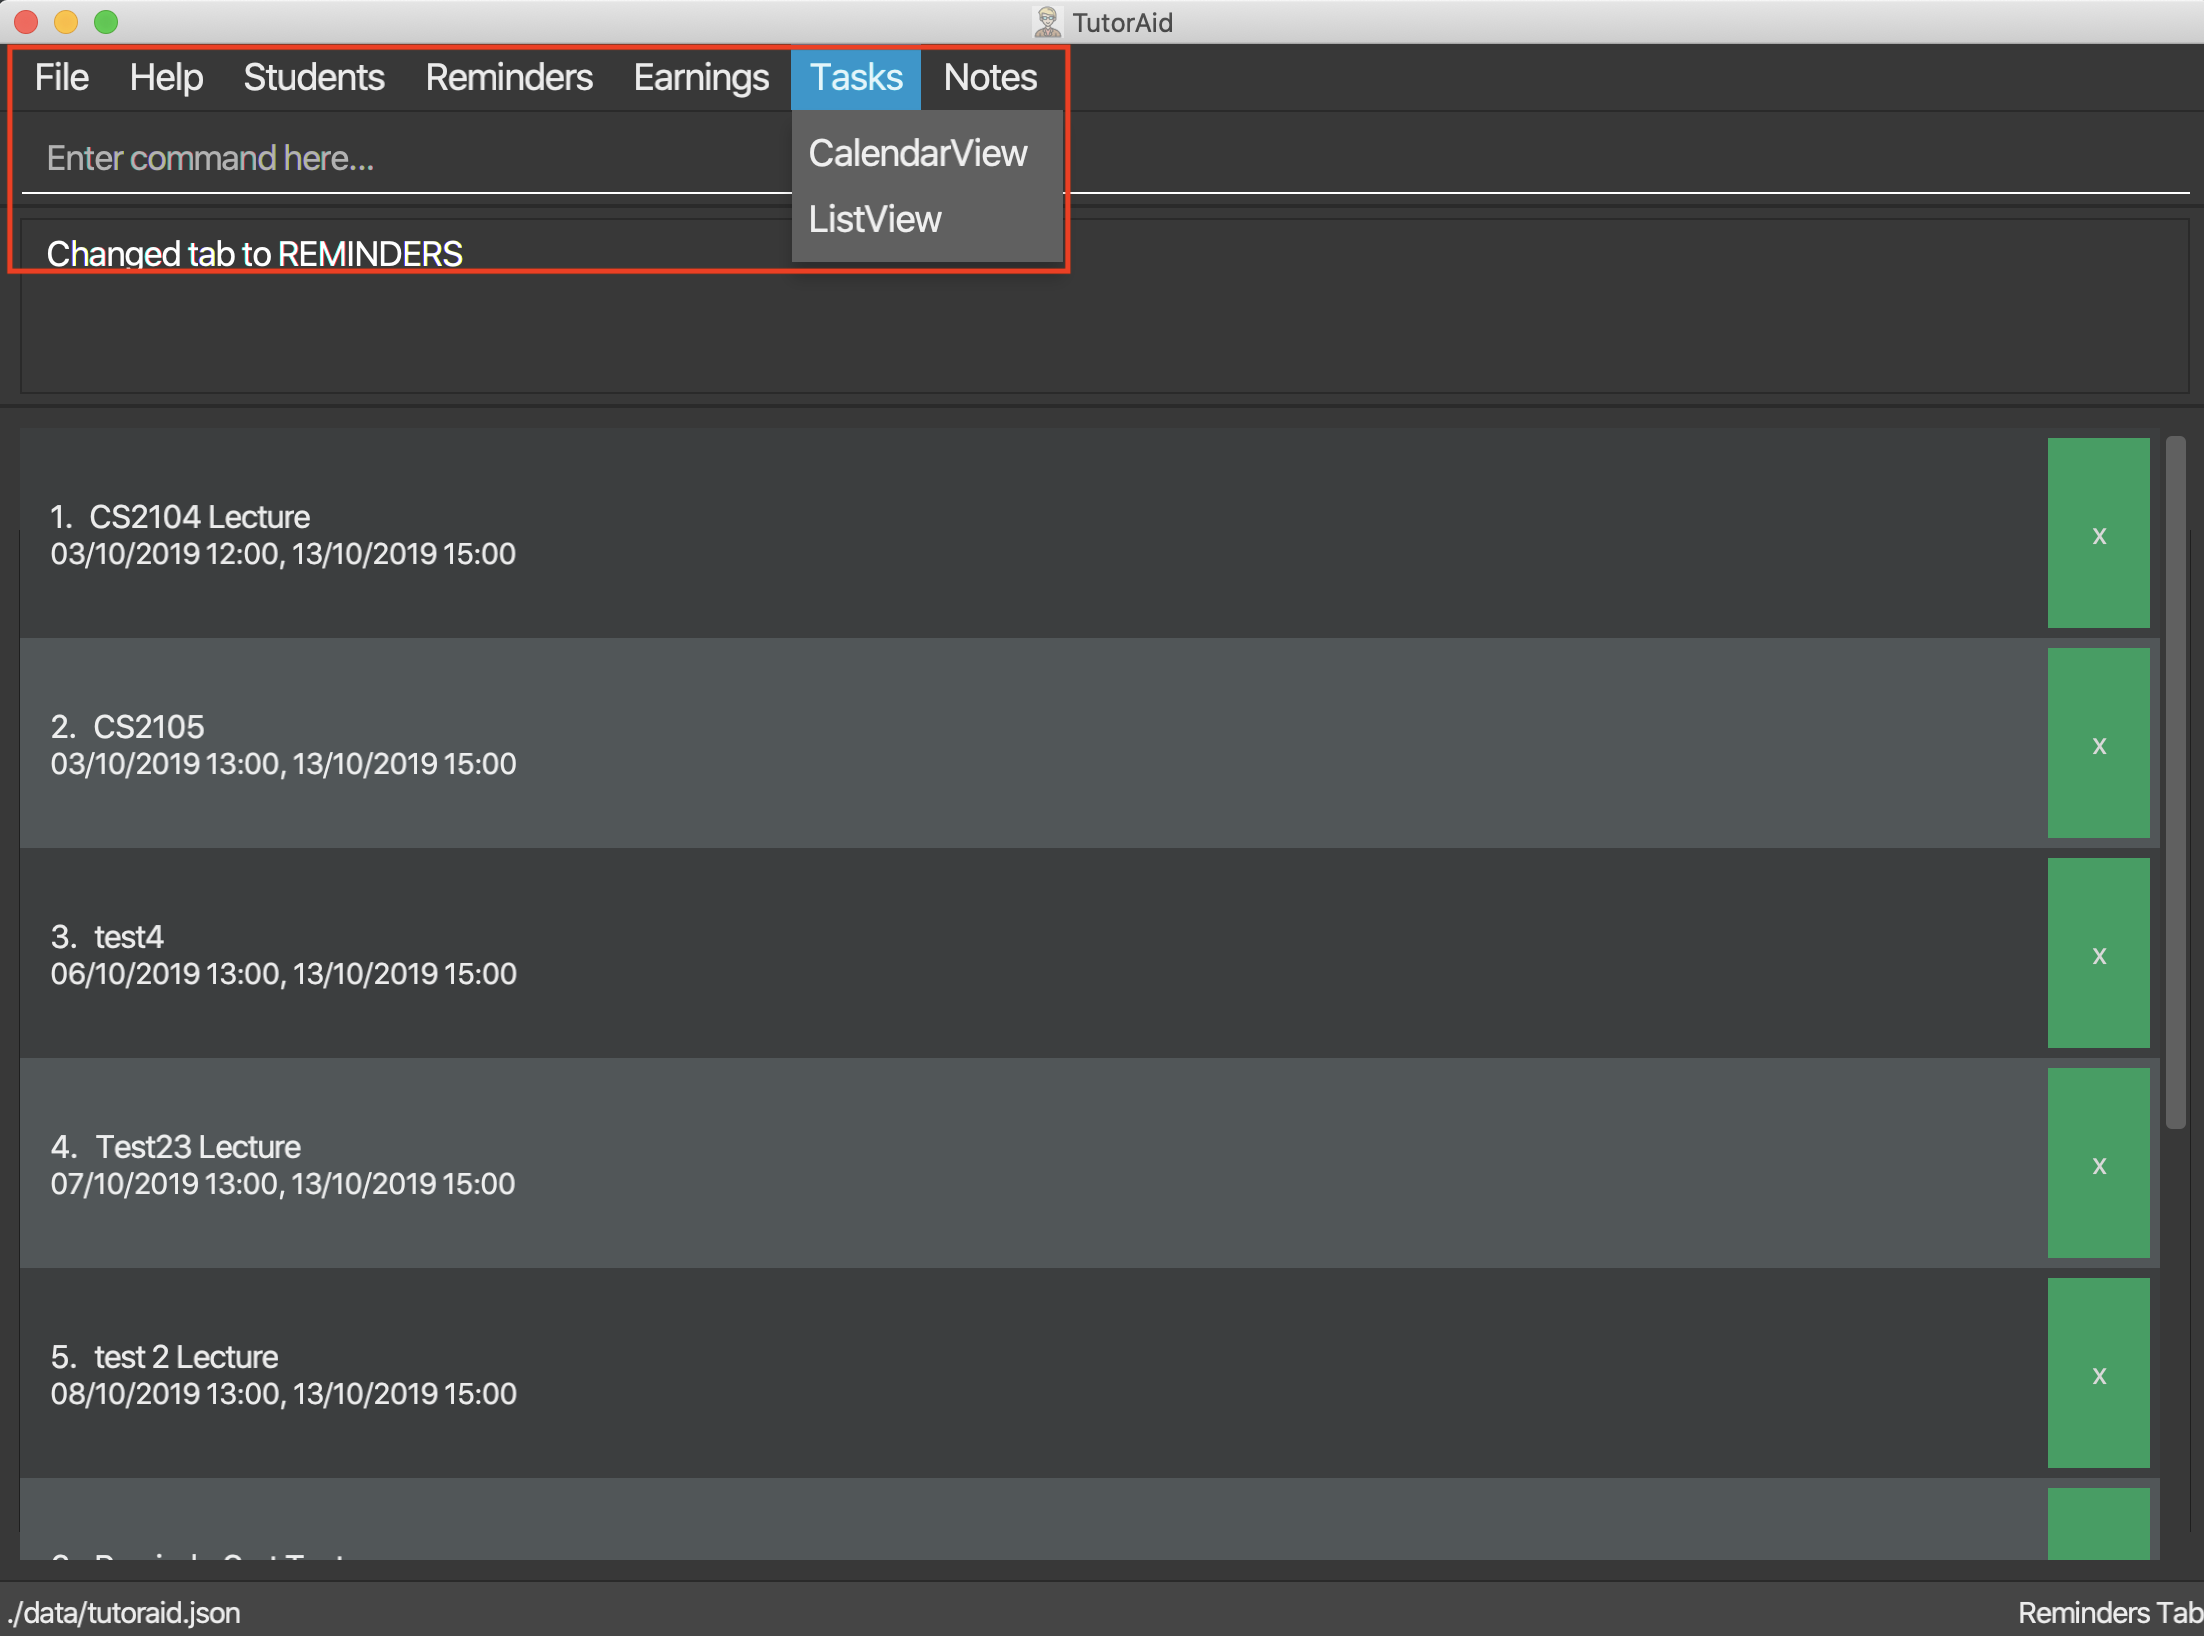Screen dimensions: 2204x1636
Task: Select CalendarView from Tasks menu
Action: [x=919, y=151]
